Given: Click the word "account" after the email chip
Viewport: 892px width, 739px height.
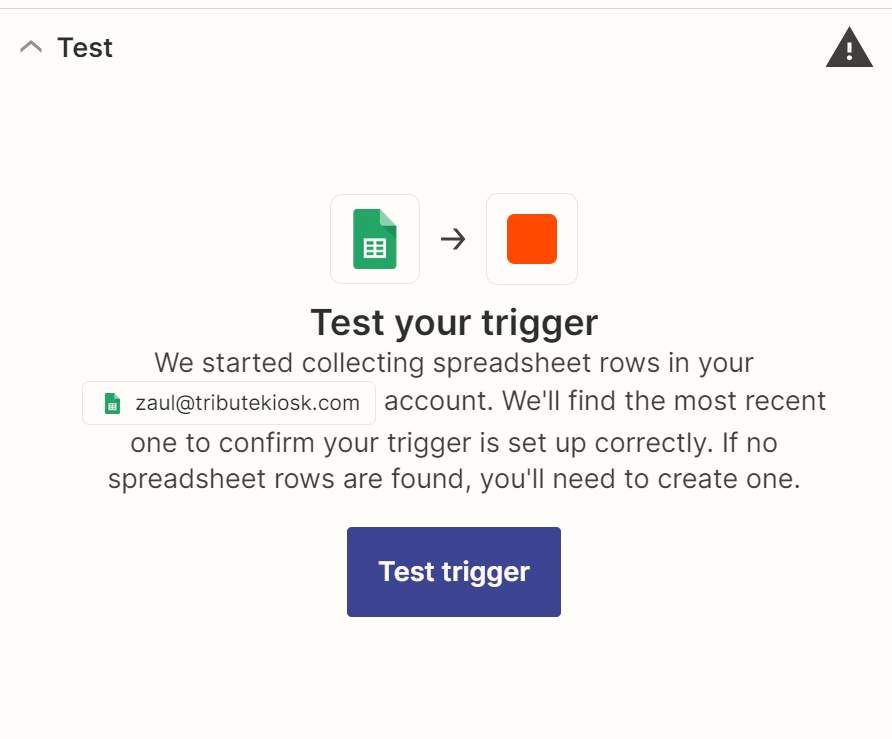Looking at the screenshot, I should tap(437, 402).
